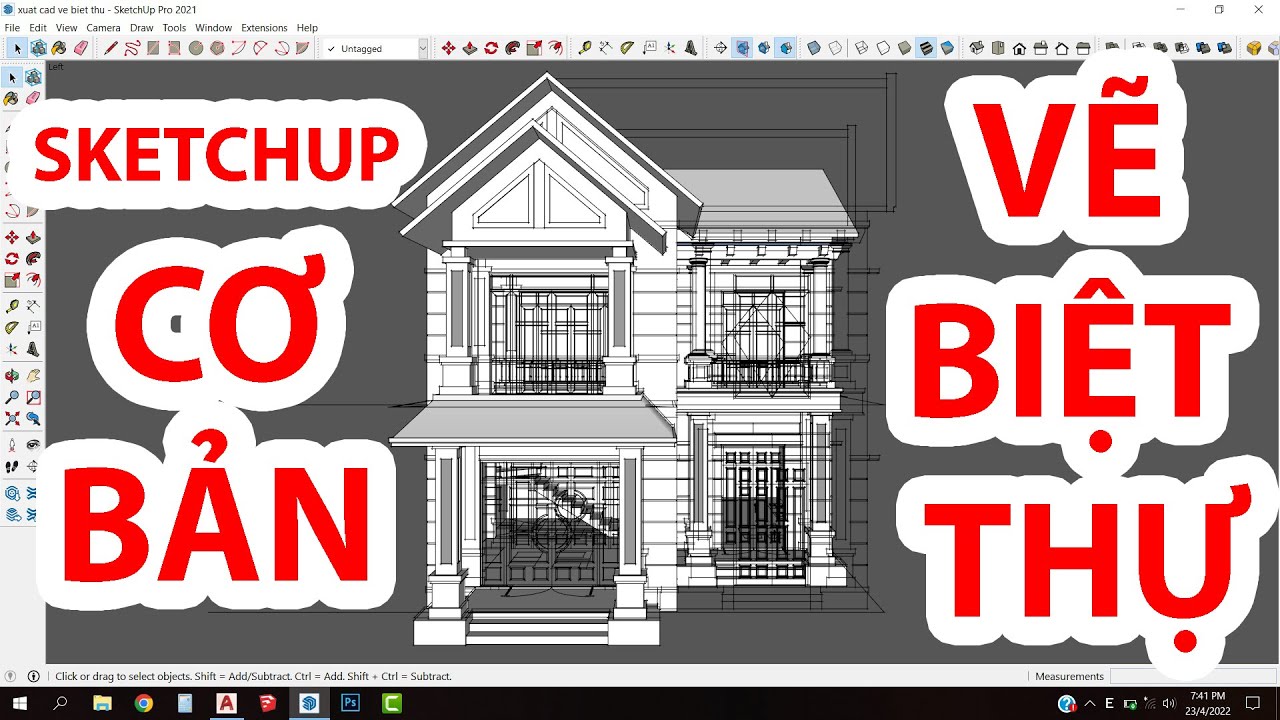Activate the Look Around eye tool
This screenshot has width=1280, height=720.
click(x=33, y=445)
